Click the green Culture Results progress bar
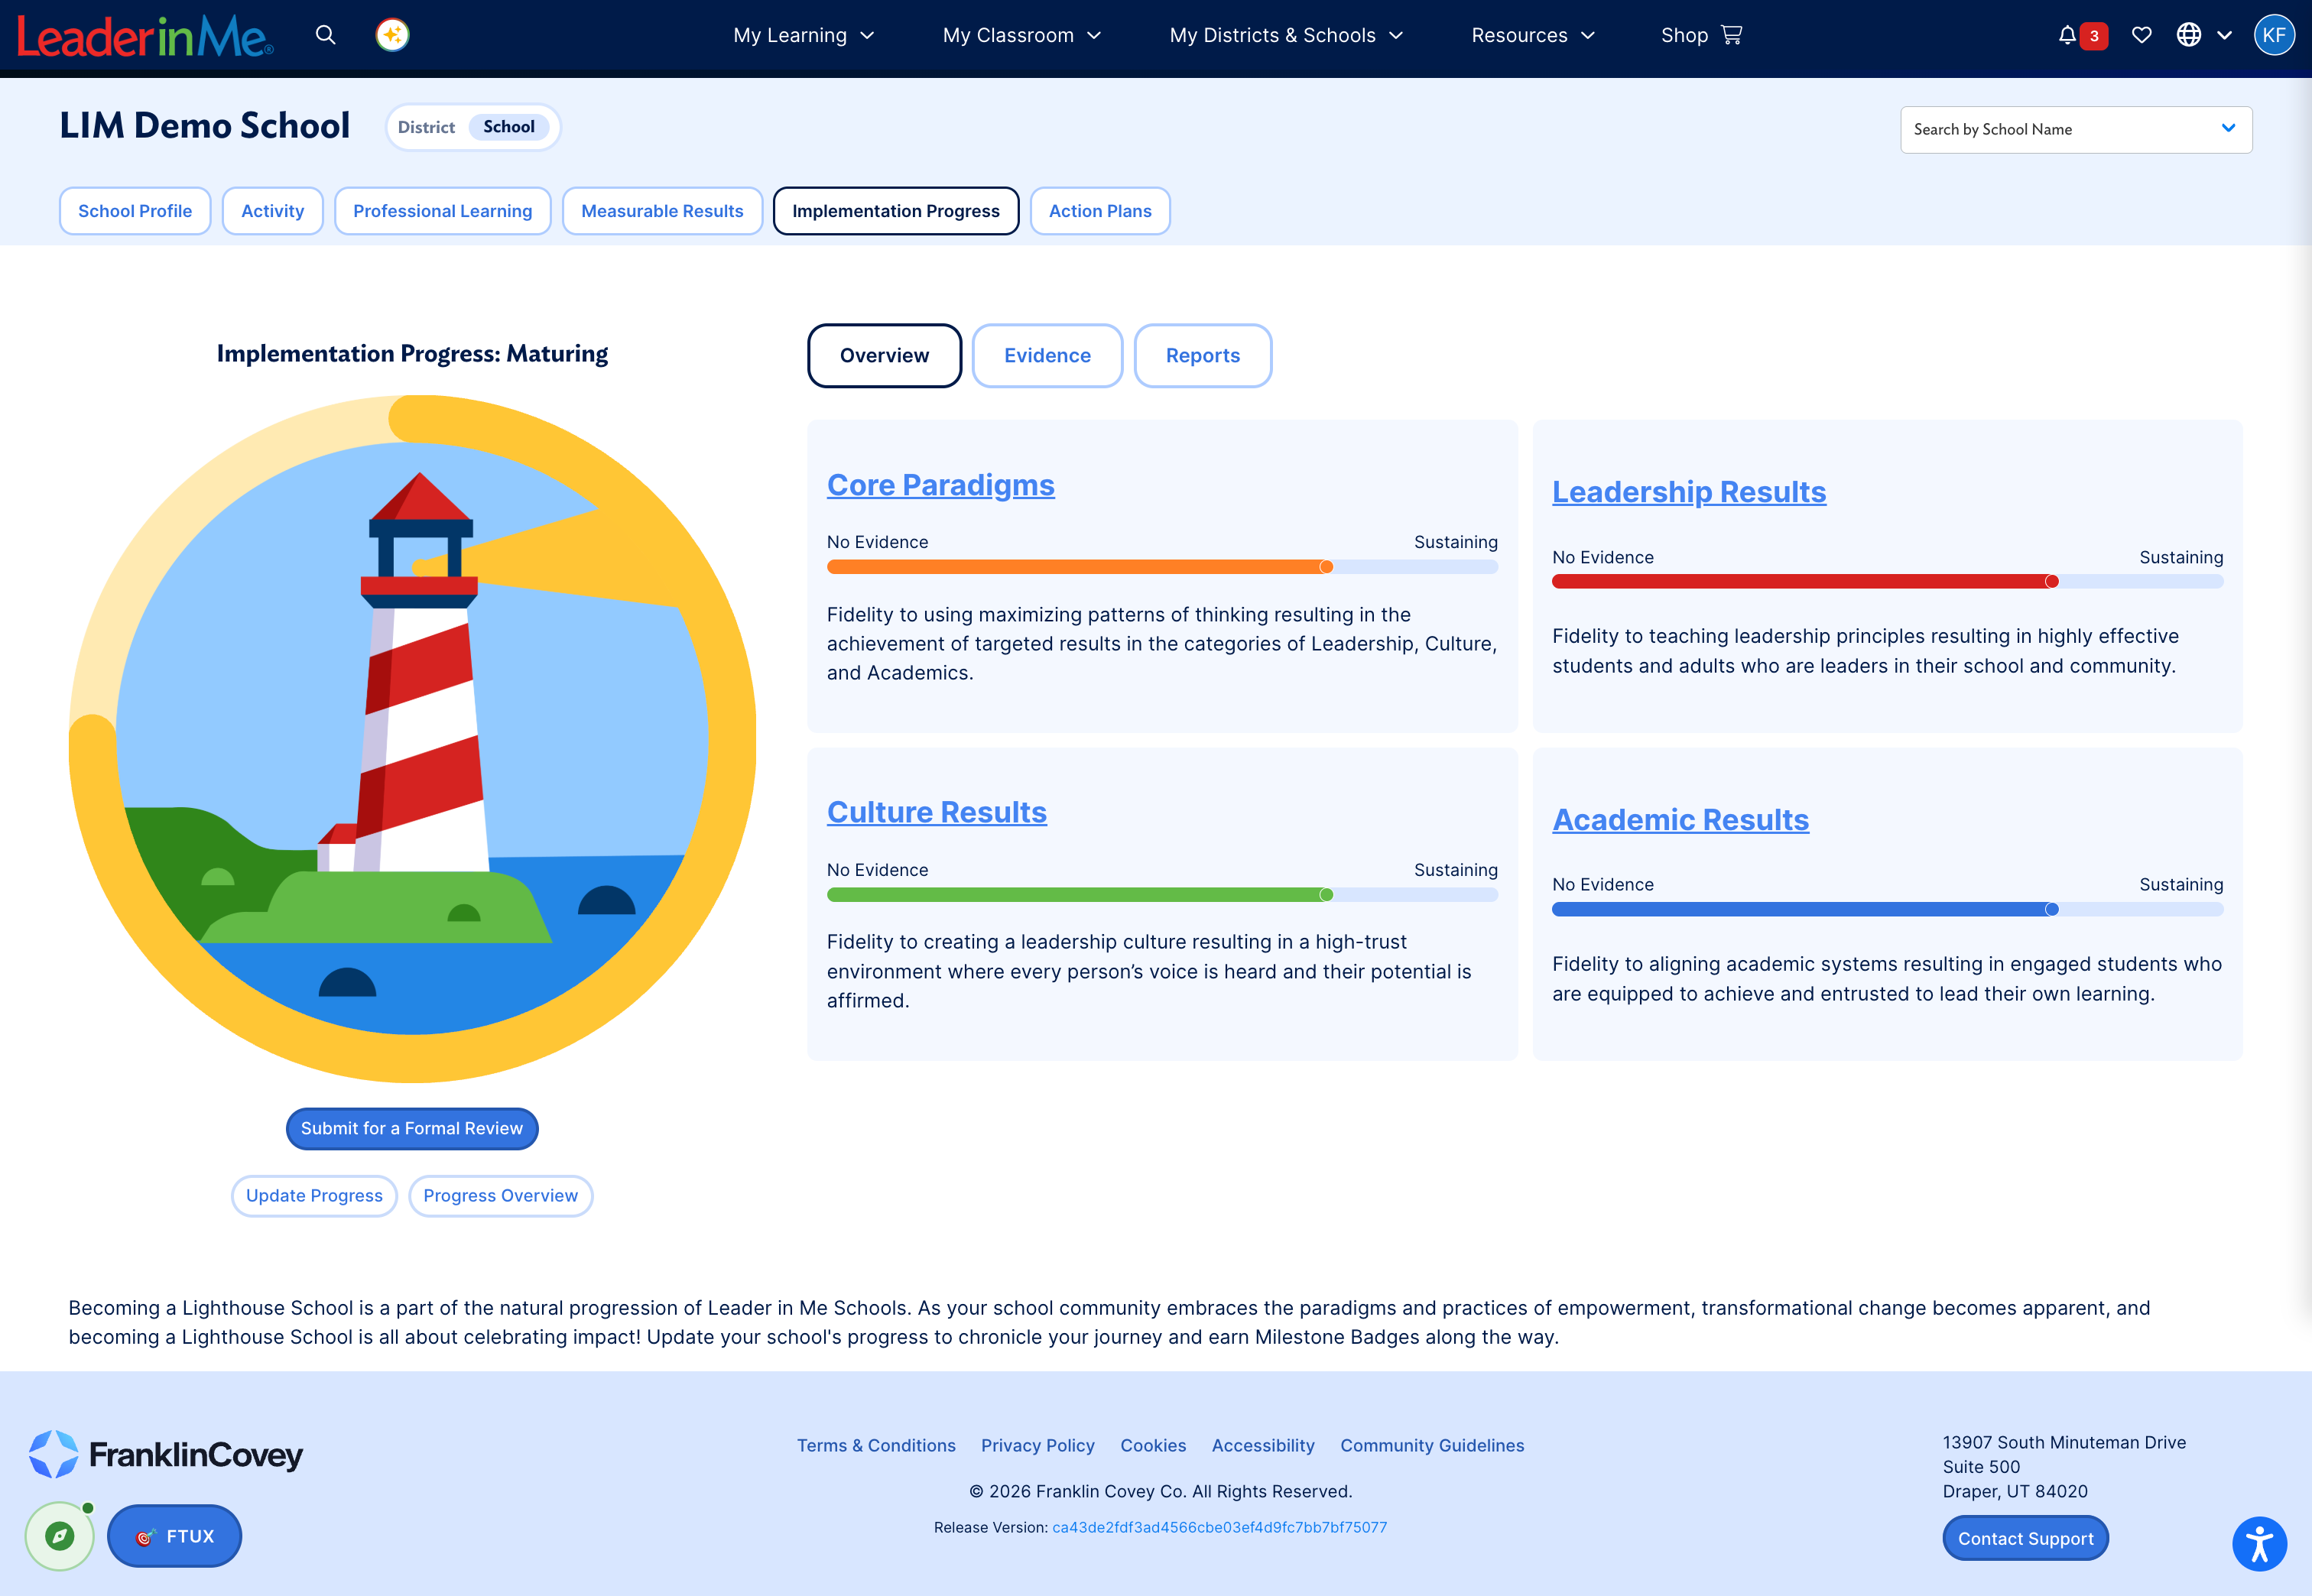The width and height of the screenshot is (2312, 1596). [x=1162, y=895]
